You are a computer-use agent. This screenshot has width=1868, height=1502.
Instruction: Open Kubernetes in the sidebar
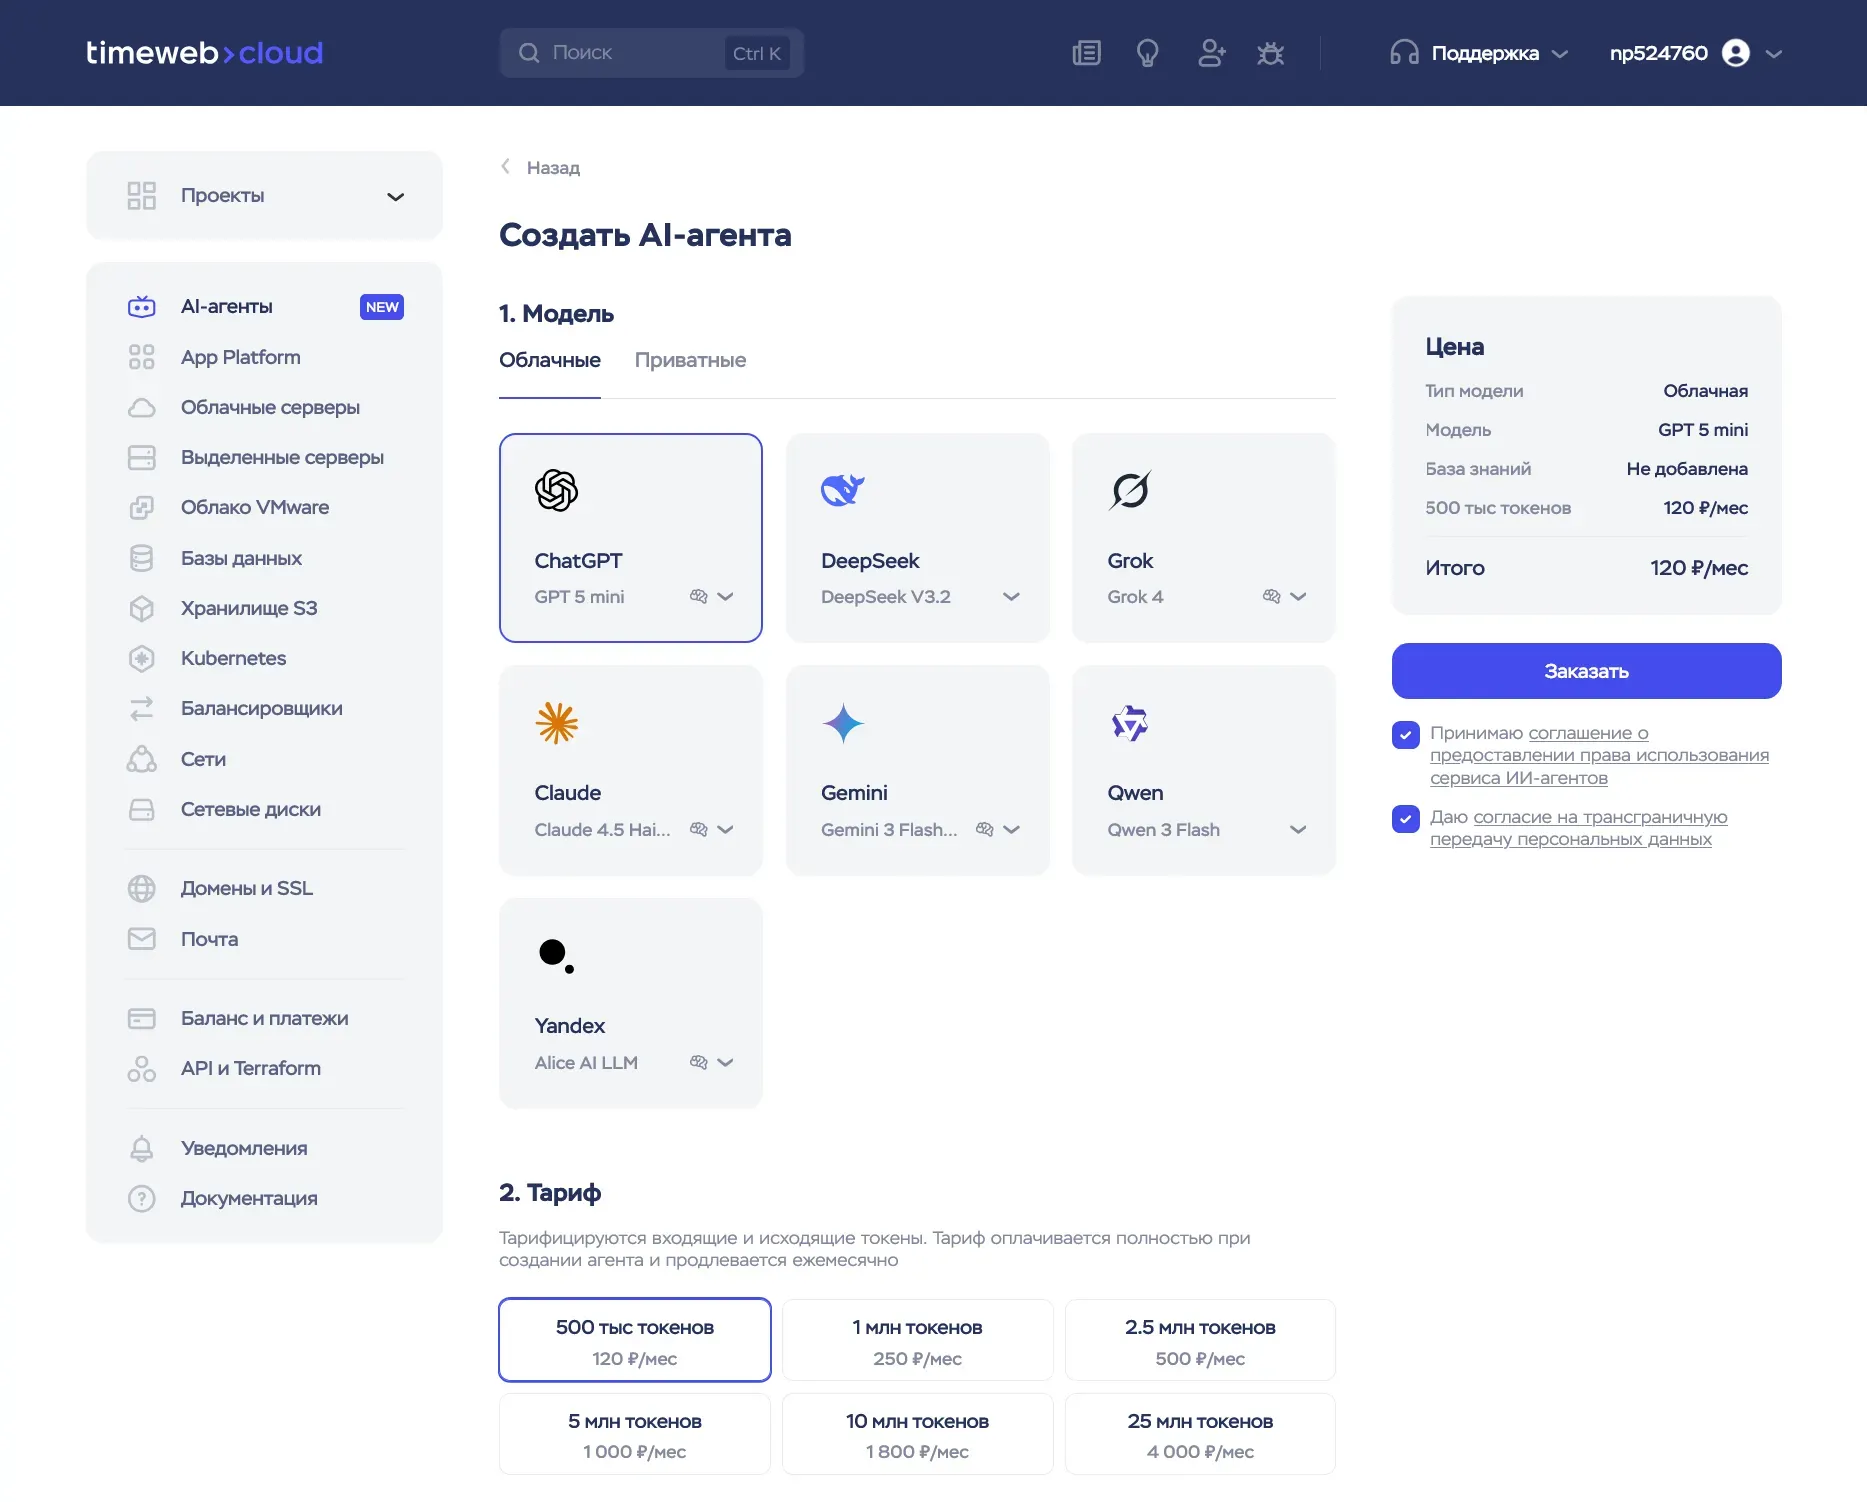pos(233,658)
